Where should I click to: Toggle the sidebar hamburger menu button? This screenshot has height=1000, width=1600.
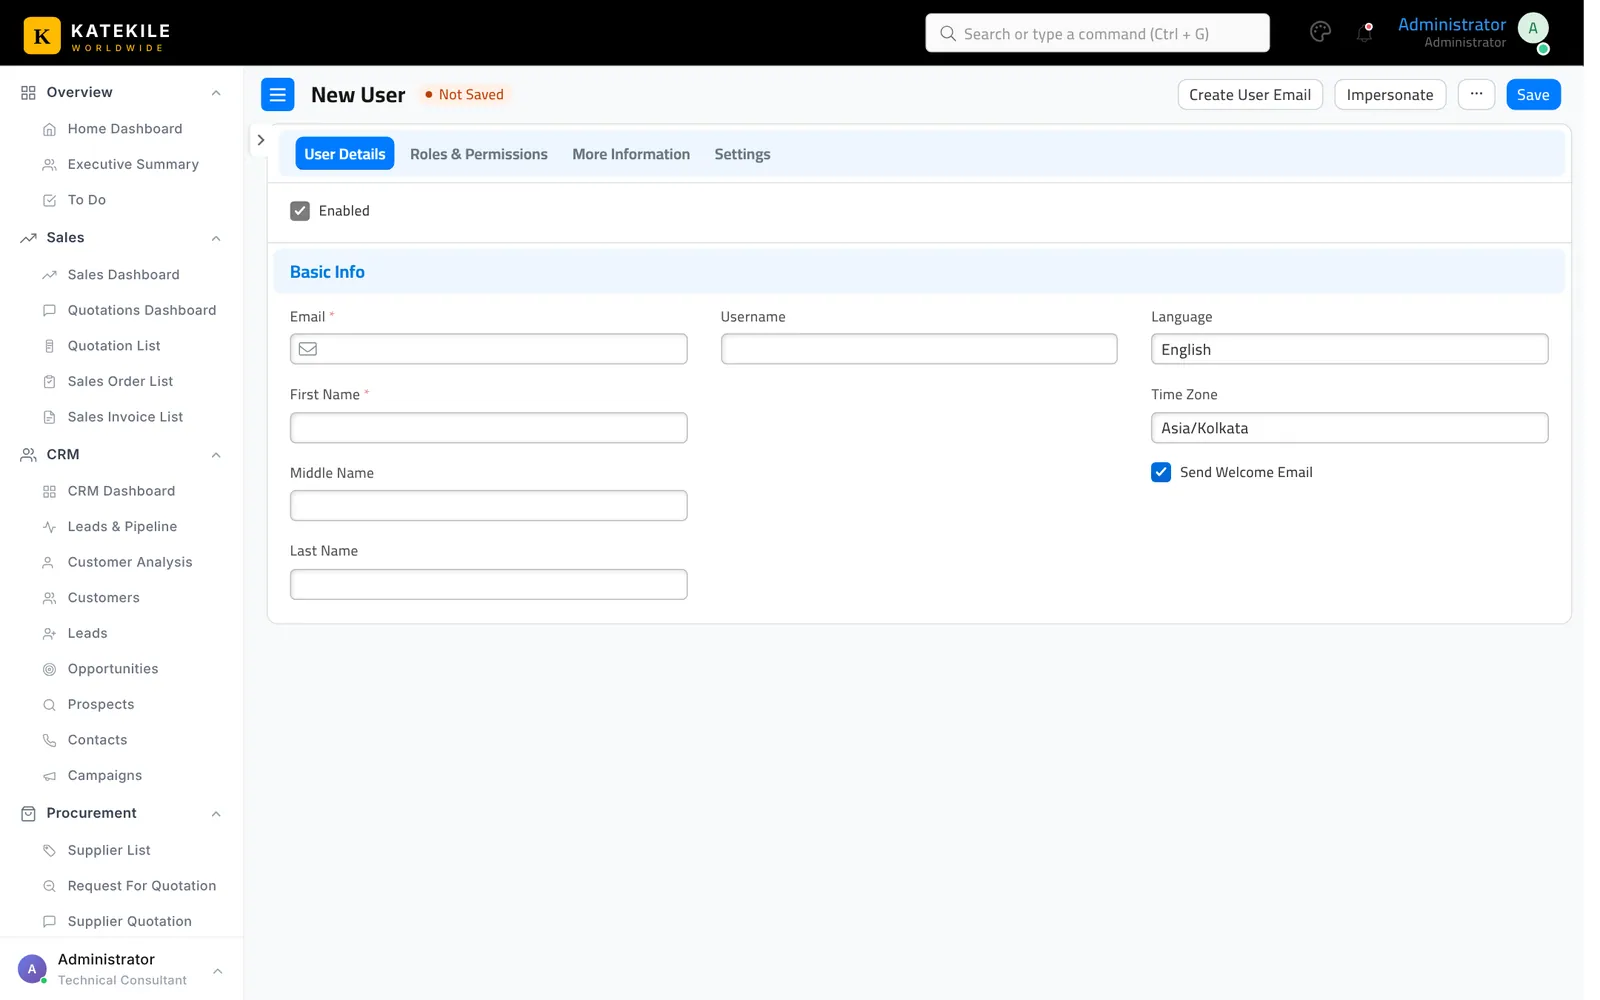click(x=278, y=95)
